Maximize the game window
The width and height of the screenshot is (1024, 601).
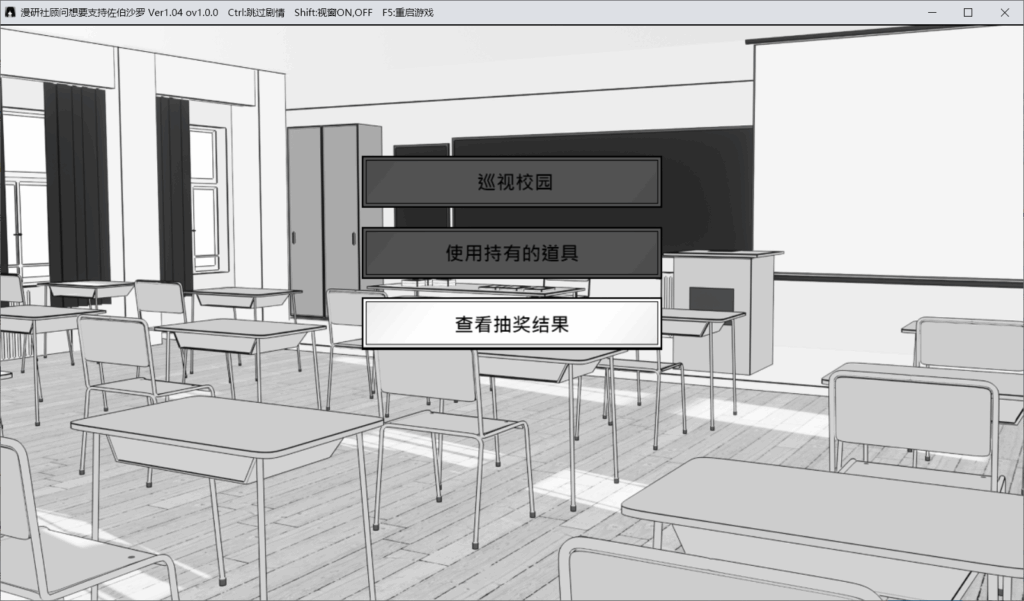(x=968, y=12)
